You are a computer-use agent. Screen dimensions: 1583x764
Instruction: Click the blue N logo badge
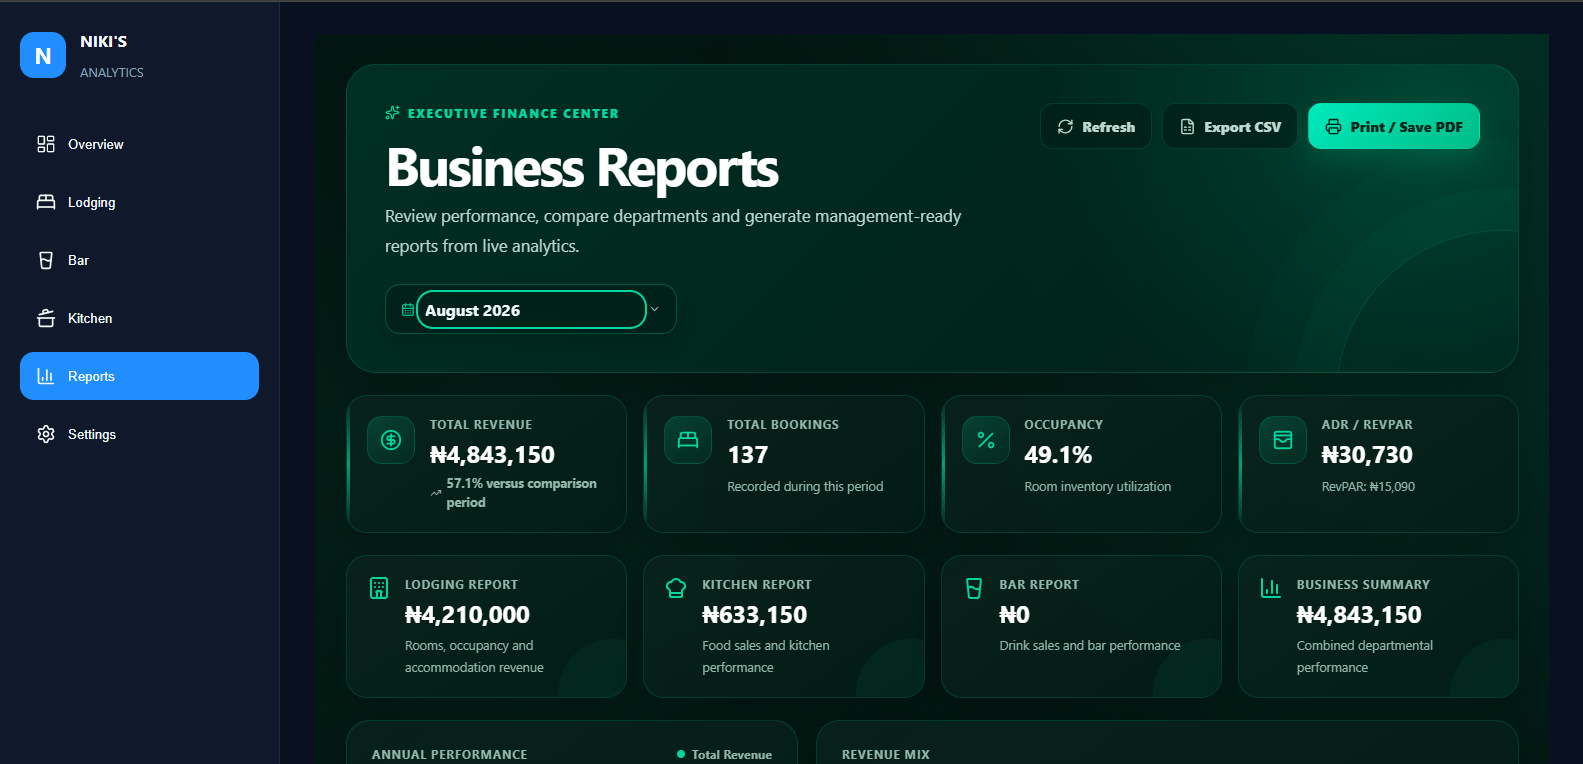pos(43,55)
